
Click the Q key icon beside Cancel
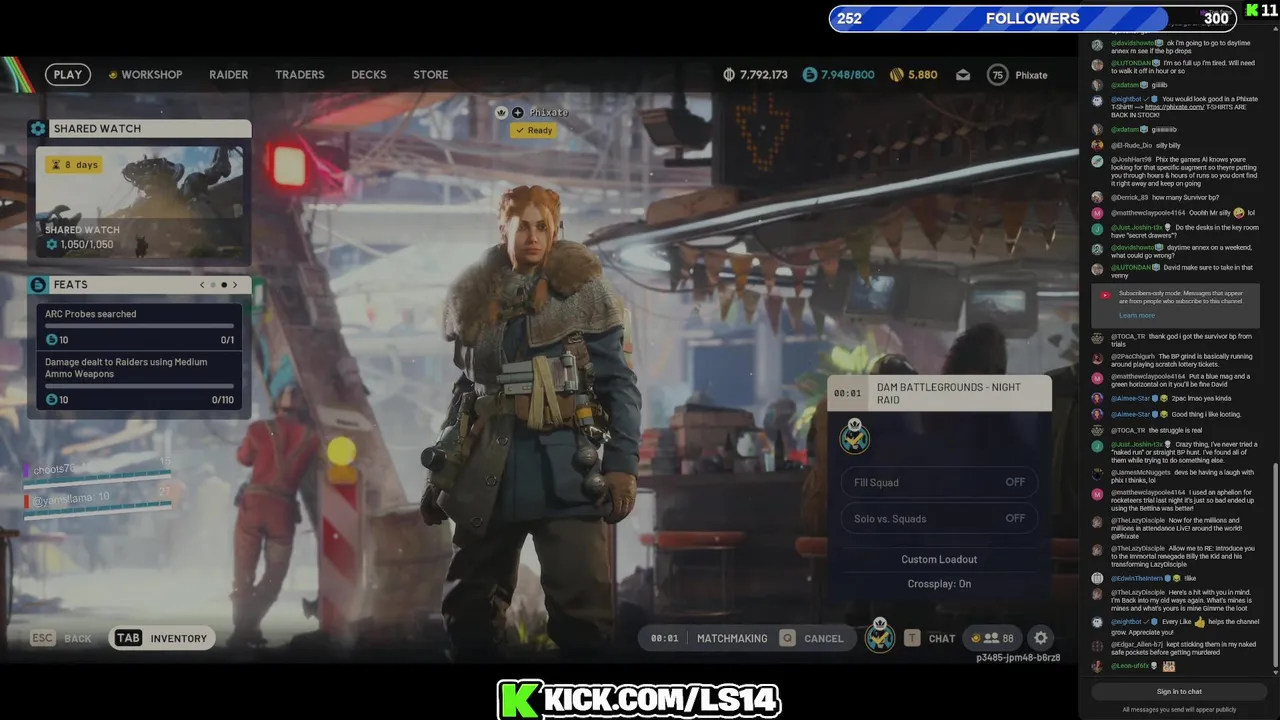788,638
